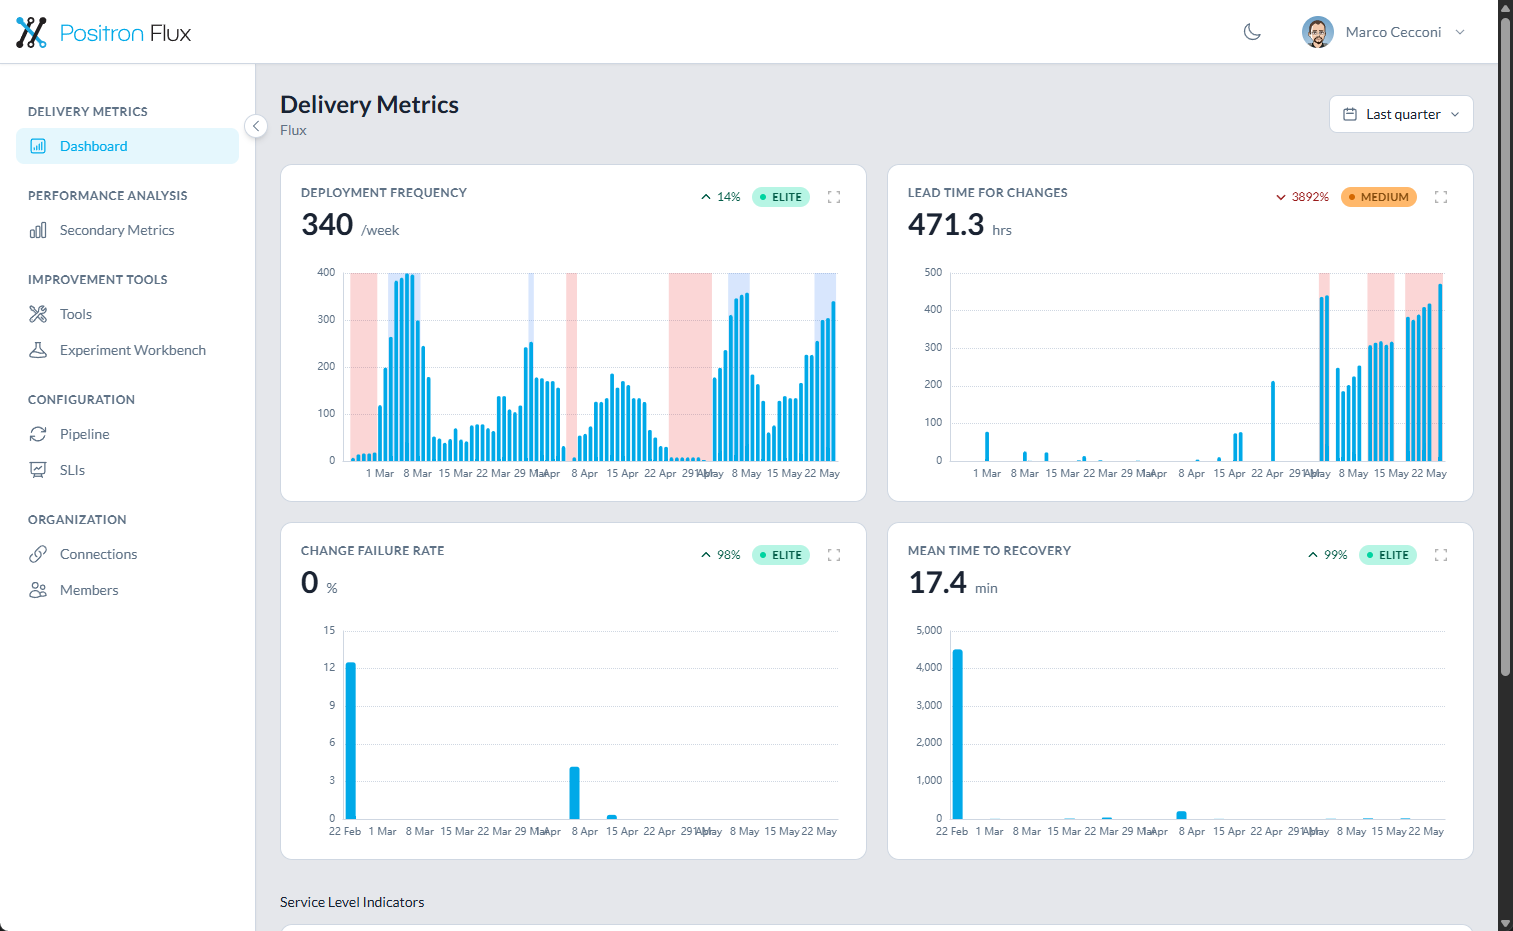1513x931 pixels.
Task: Expand Lead Time for Changes chart fullscreen
Action: click(1441, 197)
